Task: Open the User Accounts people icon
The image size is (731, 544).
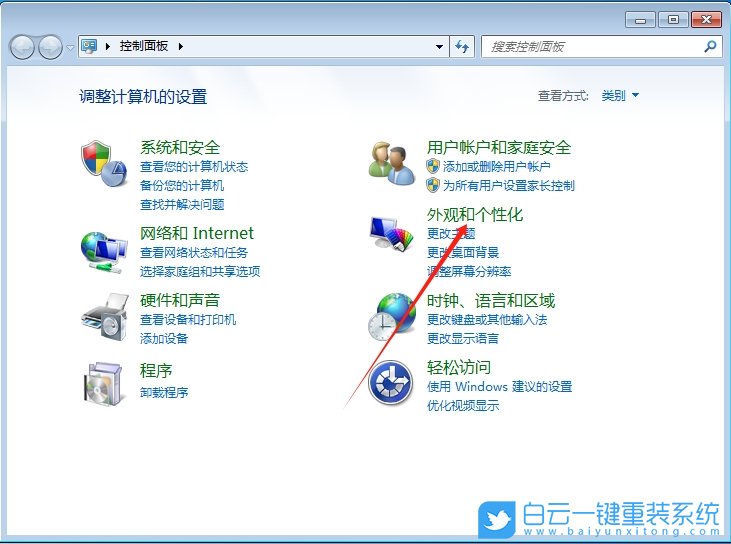Action: click(392, 163)
